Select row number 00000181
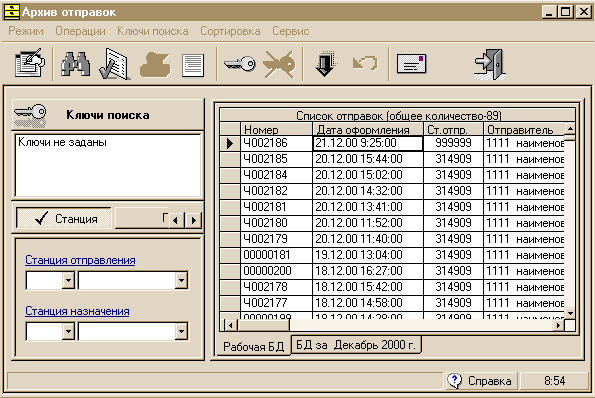Screen dimensions: 595x398 [276, 255]
